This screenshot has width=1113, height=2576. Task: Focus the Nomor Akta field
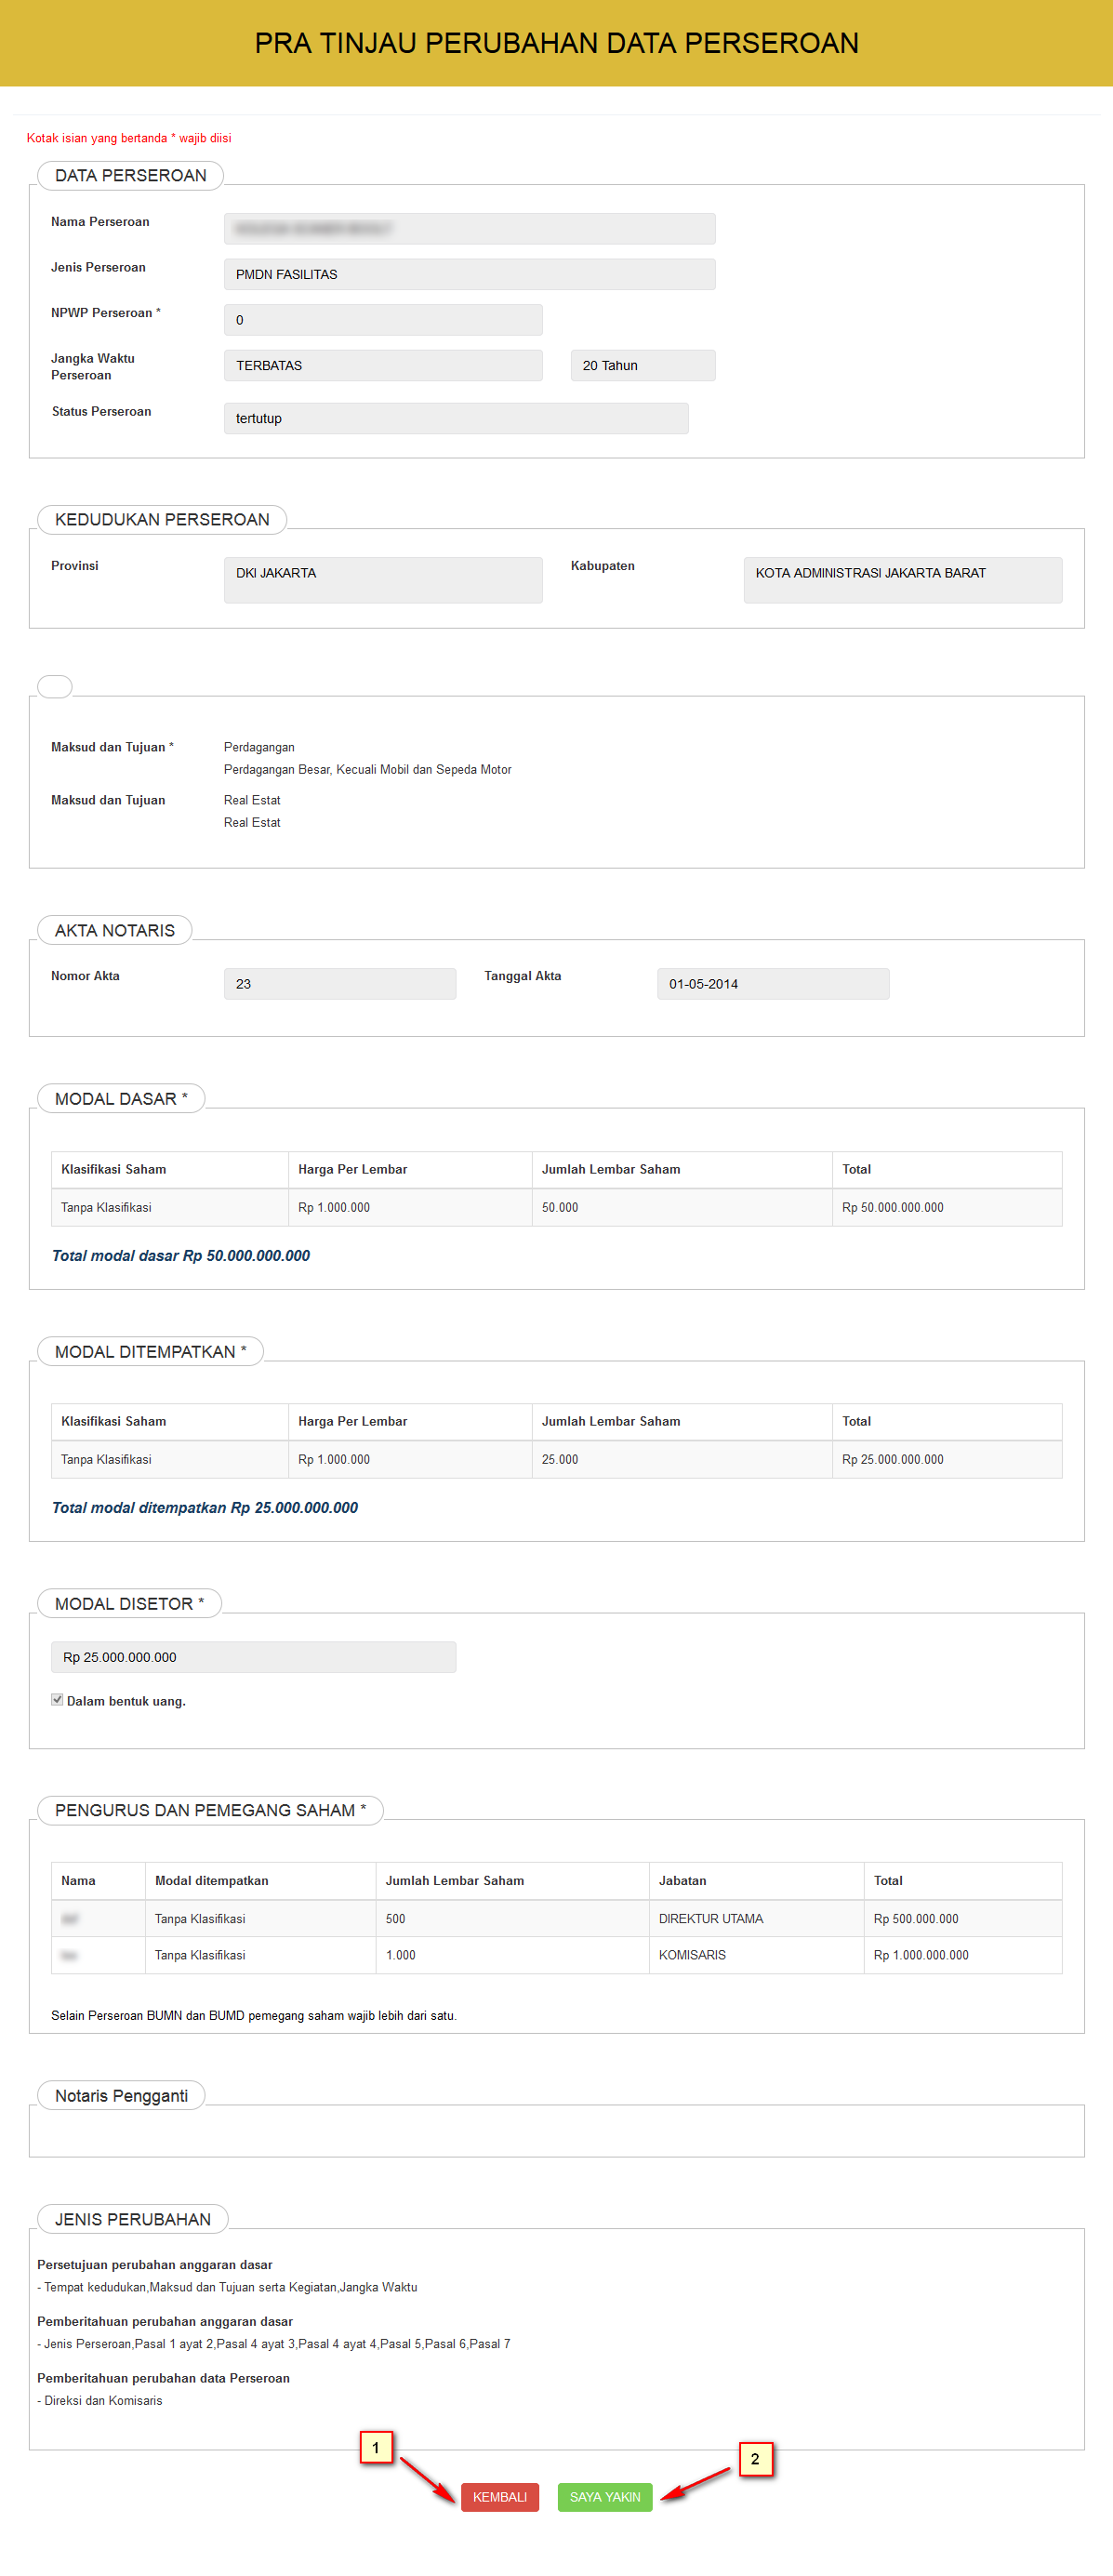340,983
